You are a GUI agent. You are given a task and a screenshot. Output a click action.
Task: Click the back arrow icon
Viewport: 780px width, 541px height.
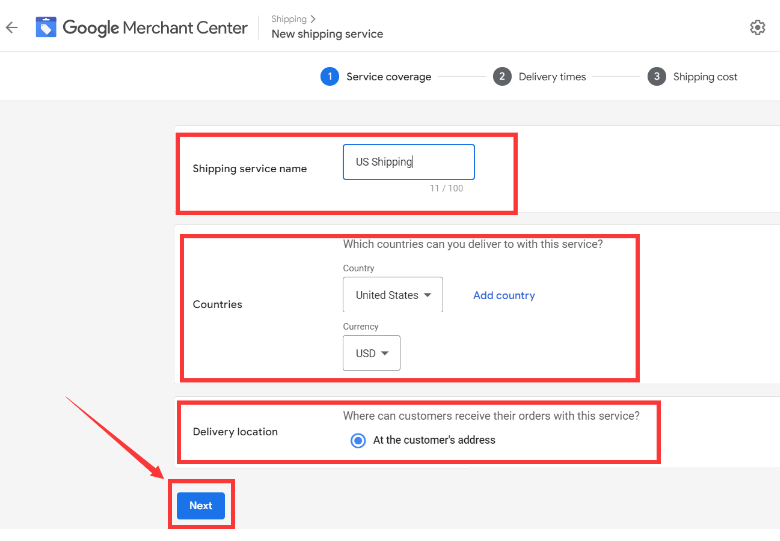[12, 28]
